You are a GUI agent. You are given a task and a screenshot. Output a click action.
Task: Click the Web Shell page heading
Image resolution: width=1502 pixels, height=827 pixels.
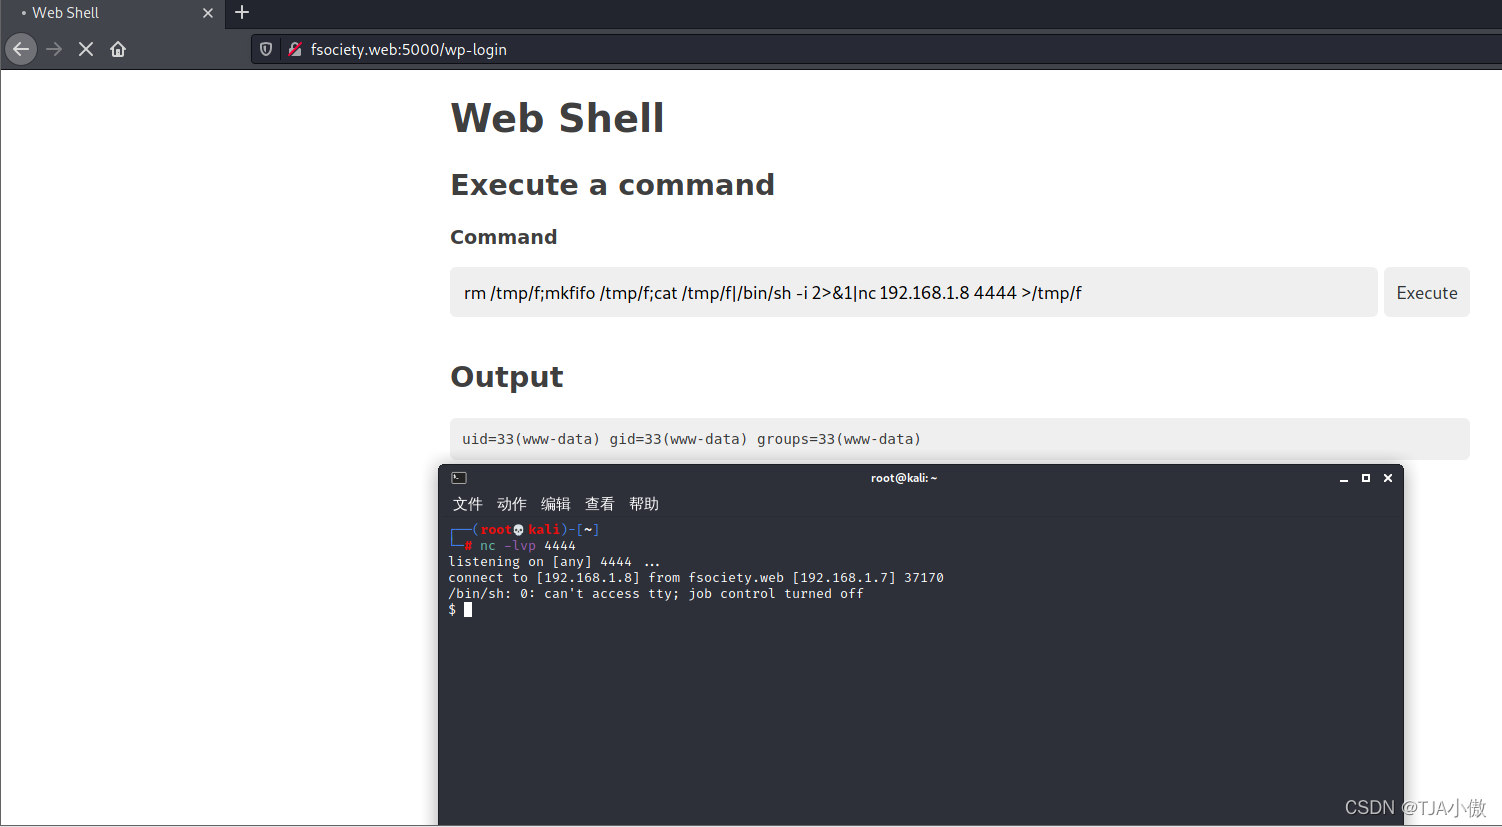click(x=557, y=118)
